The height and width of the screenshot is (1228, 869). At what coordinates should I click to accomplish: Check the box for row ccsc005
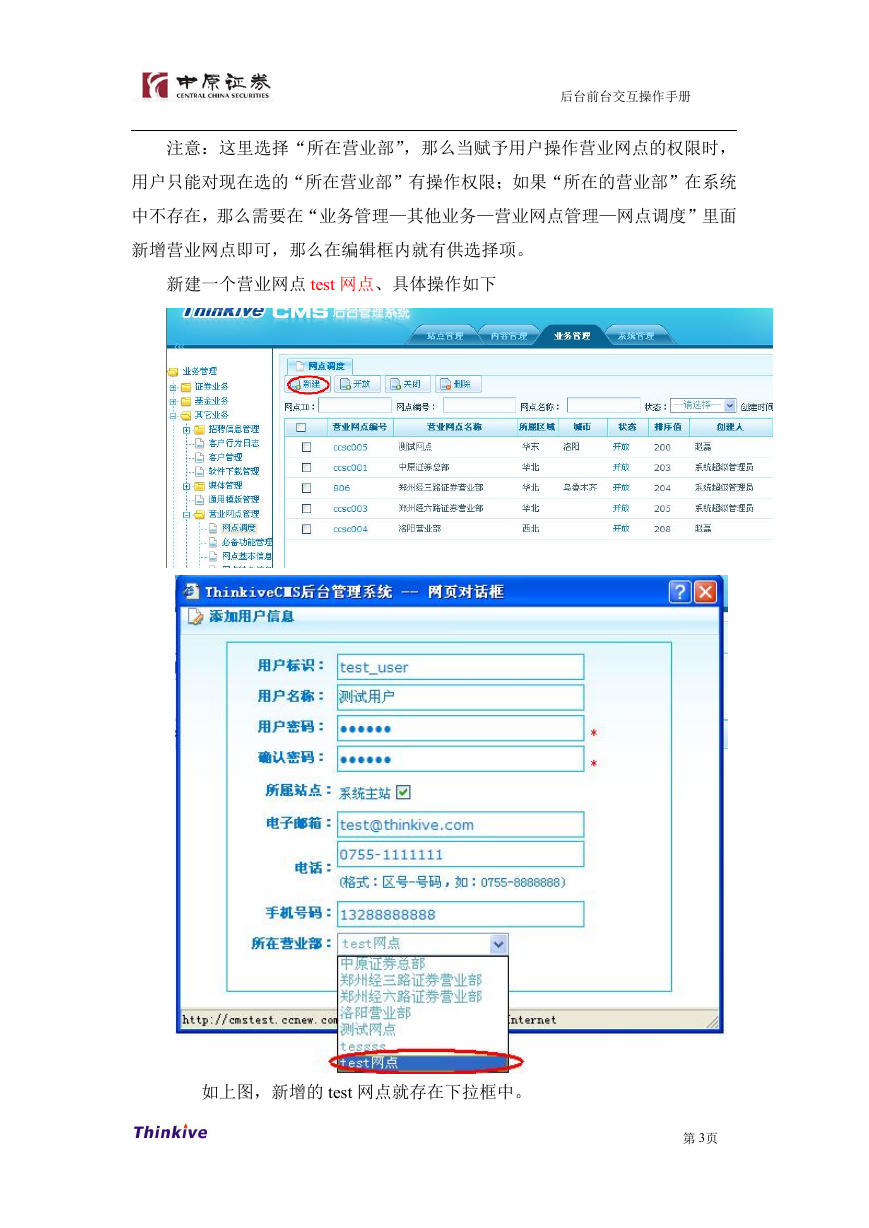tap(307, 447)
